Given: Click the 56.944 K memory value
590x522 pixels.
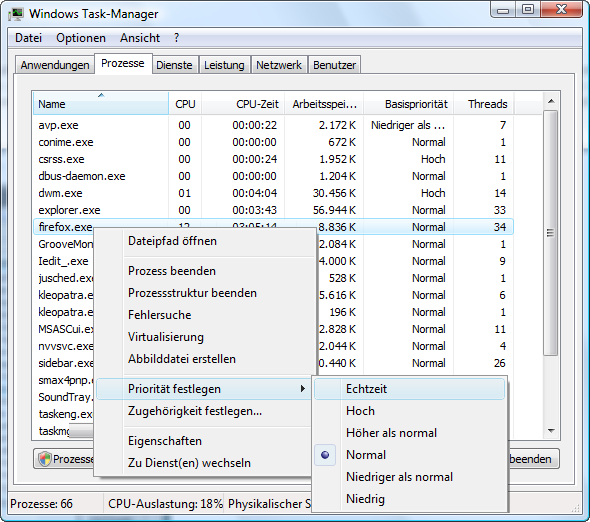Looking at the screenshot, I should point(334,210).
